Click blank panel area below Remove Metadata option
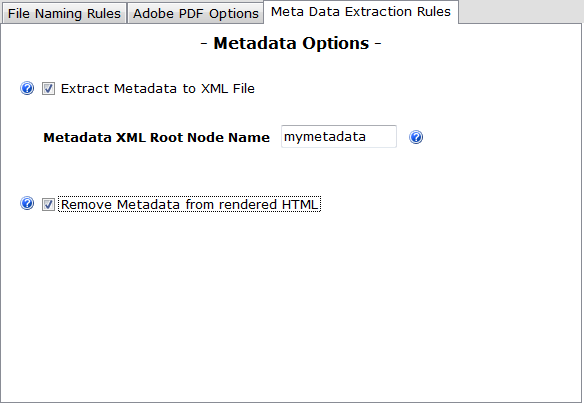 coord(291,305)
